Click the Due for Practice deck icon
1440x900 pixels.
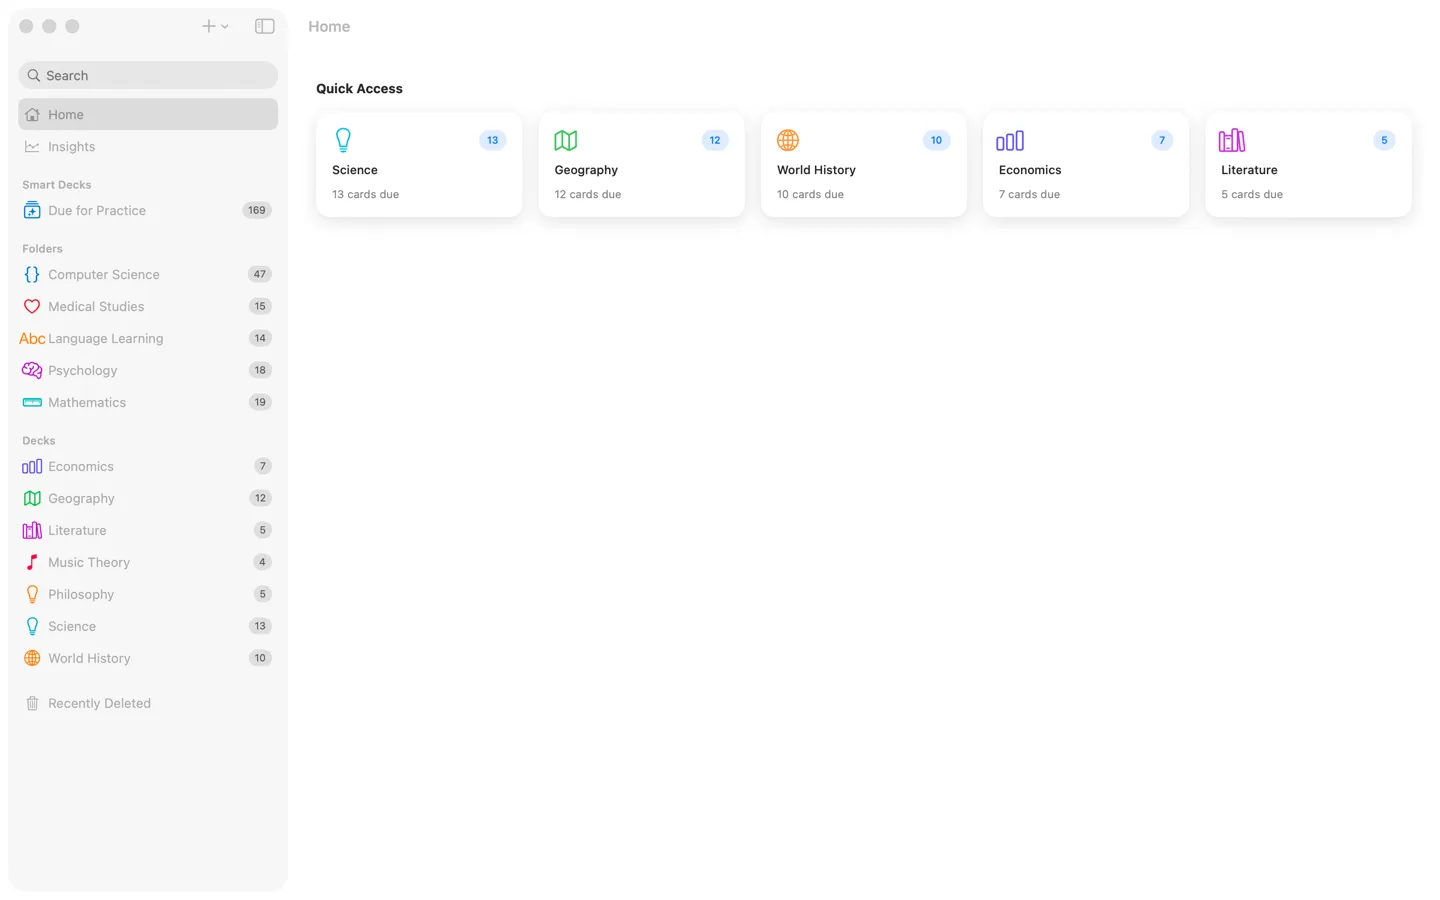(32, 210)
